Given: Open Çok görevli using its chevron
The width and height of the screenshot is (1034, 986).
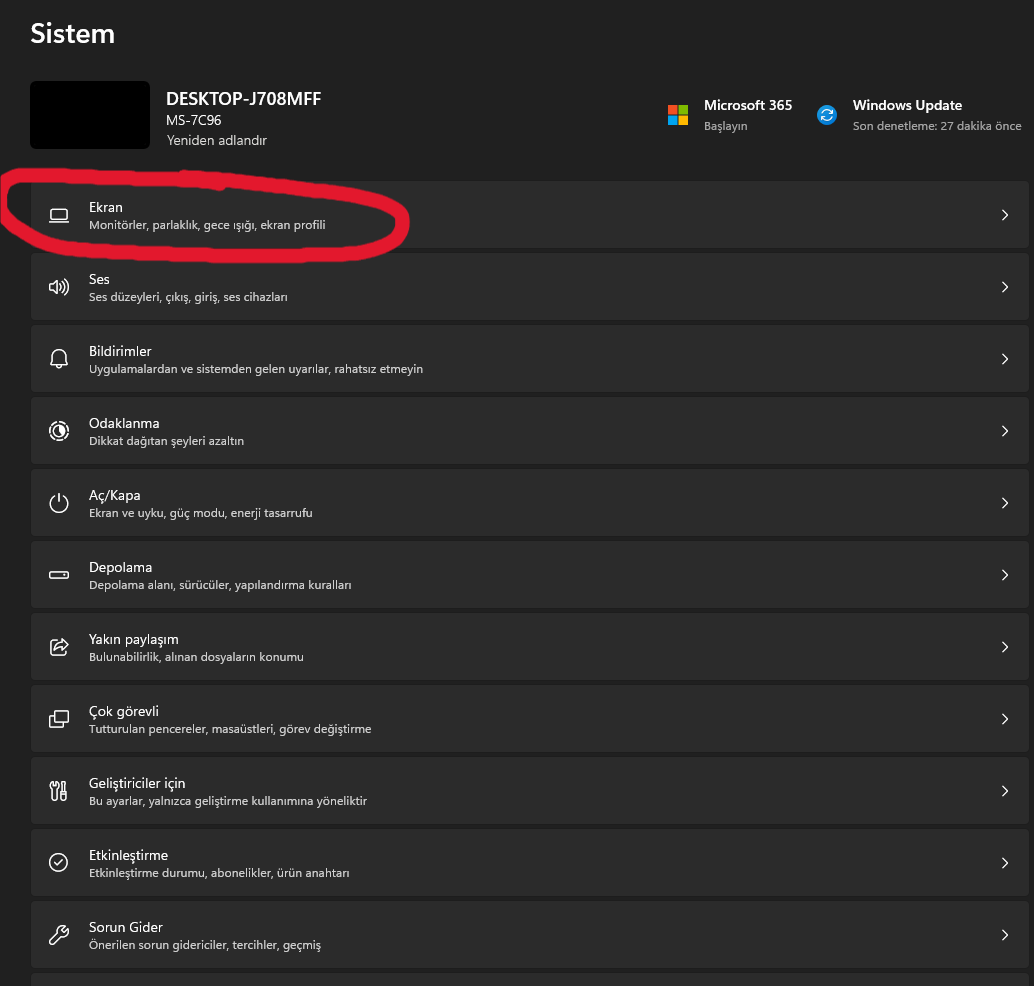Looking at the screenshot, I should click(x=1005, y=719).
